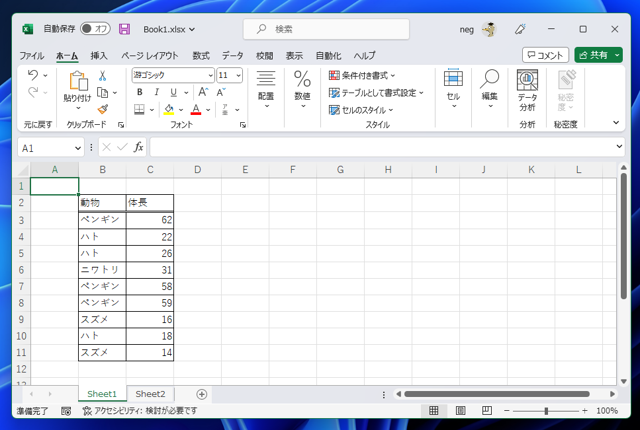Open the font name combo box
640x430 pixels.
click(173, 75)
